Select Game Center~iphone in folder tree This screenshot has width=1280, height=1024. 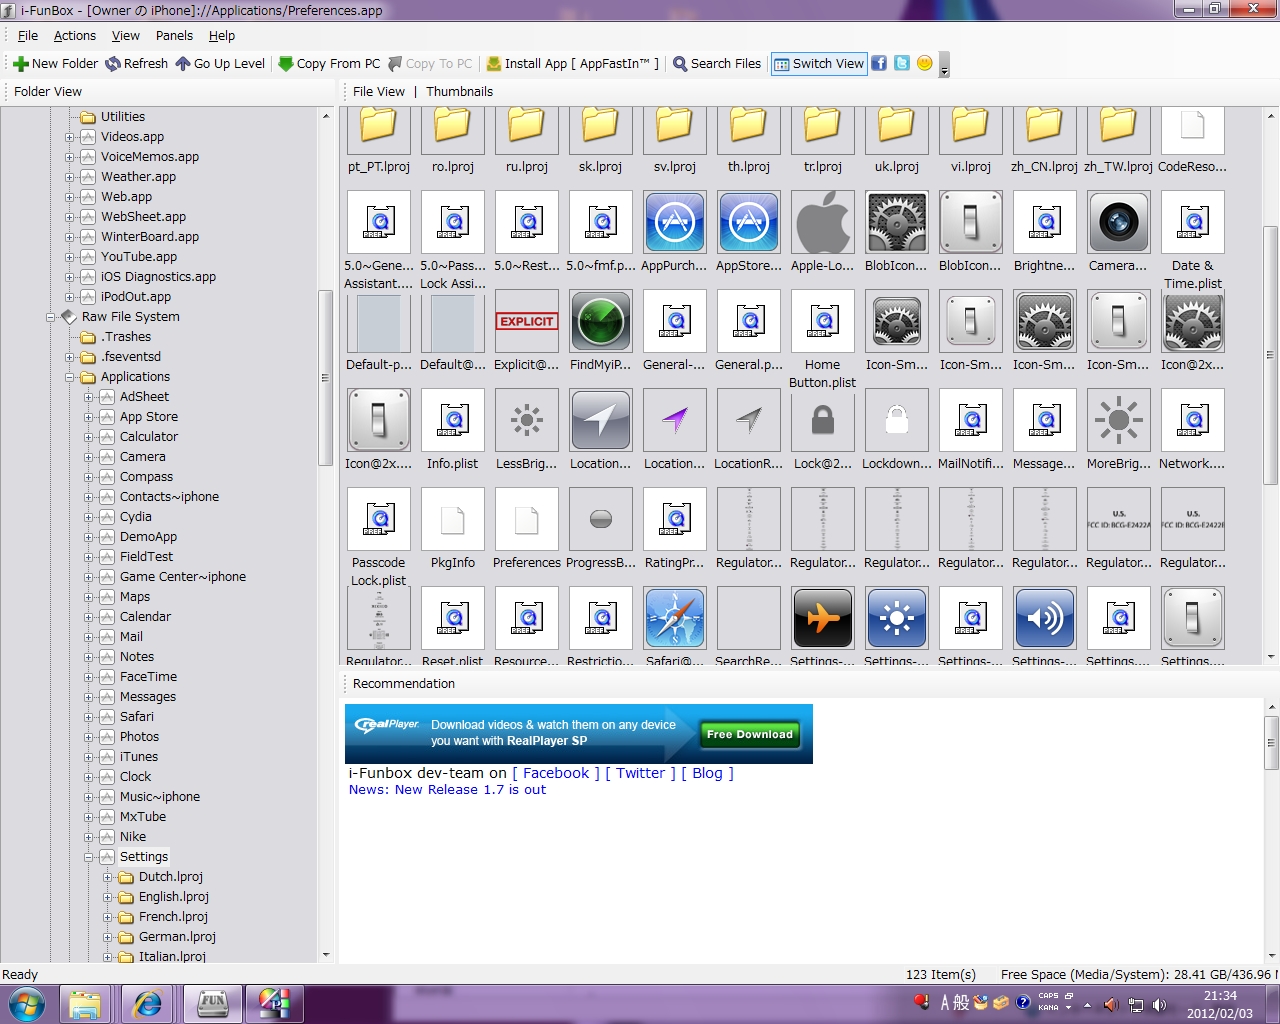tap(183, 577)
